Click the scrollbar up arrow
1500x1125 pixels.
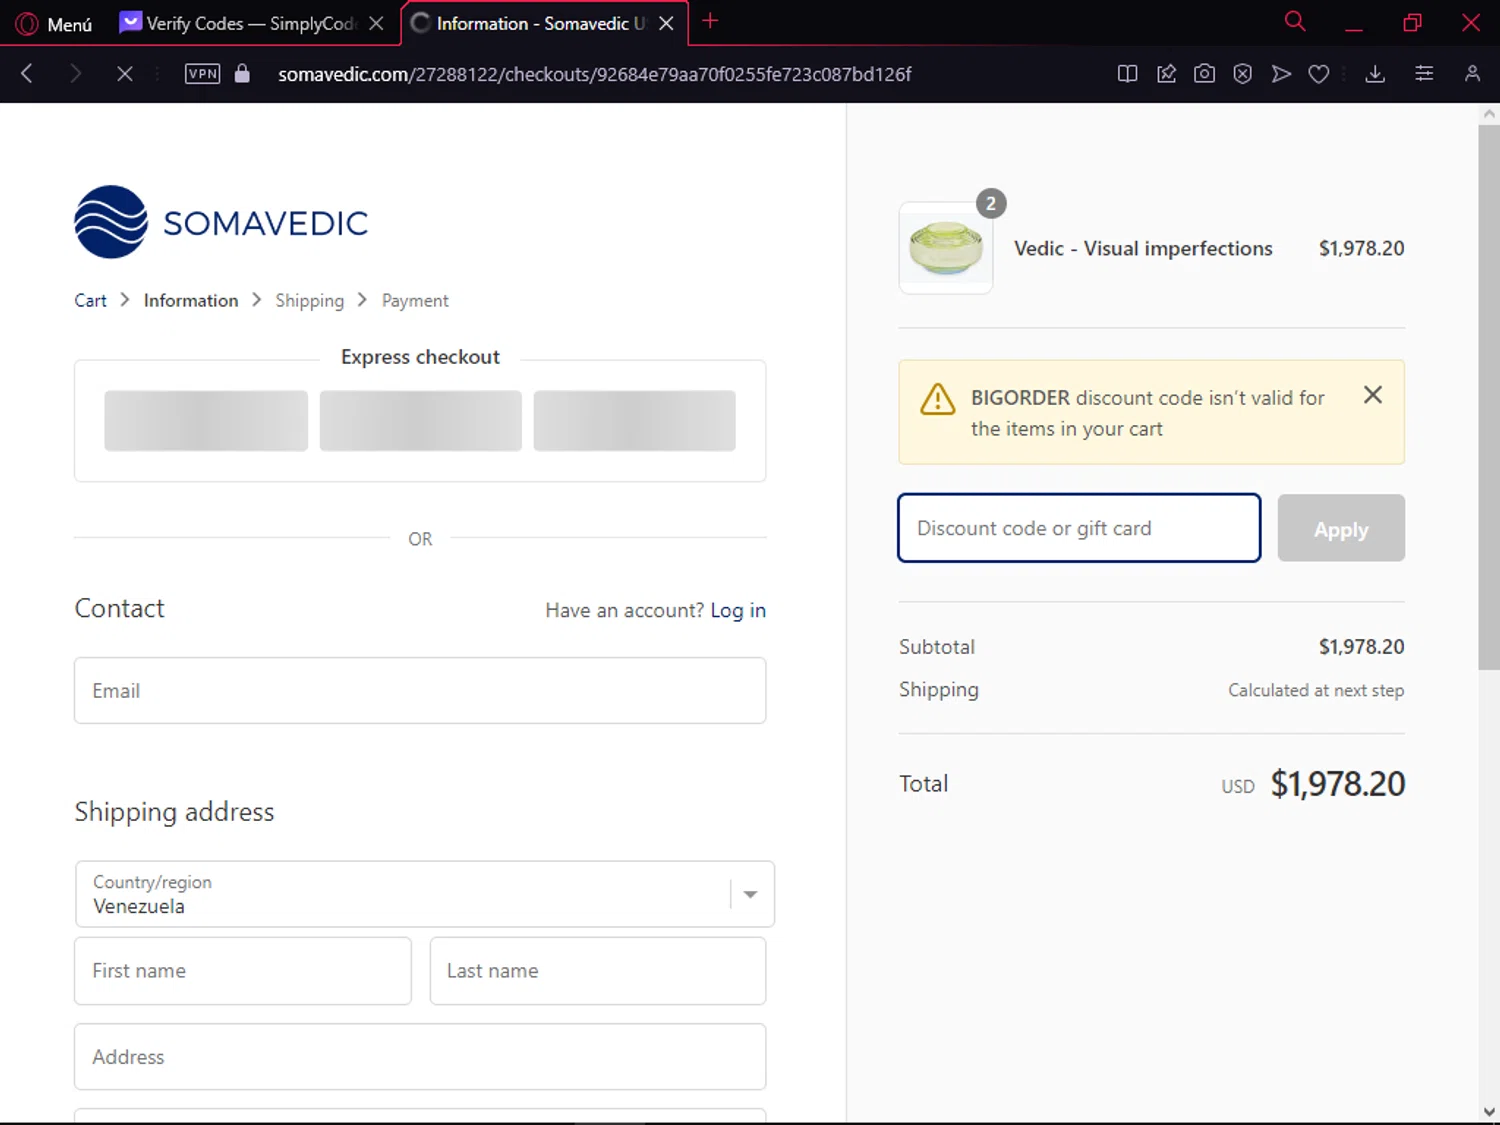pyautogui.click(x=1489, y=114)
